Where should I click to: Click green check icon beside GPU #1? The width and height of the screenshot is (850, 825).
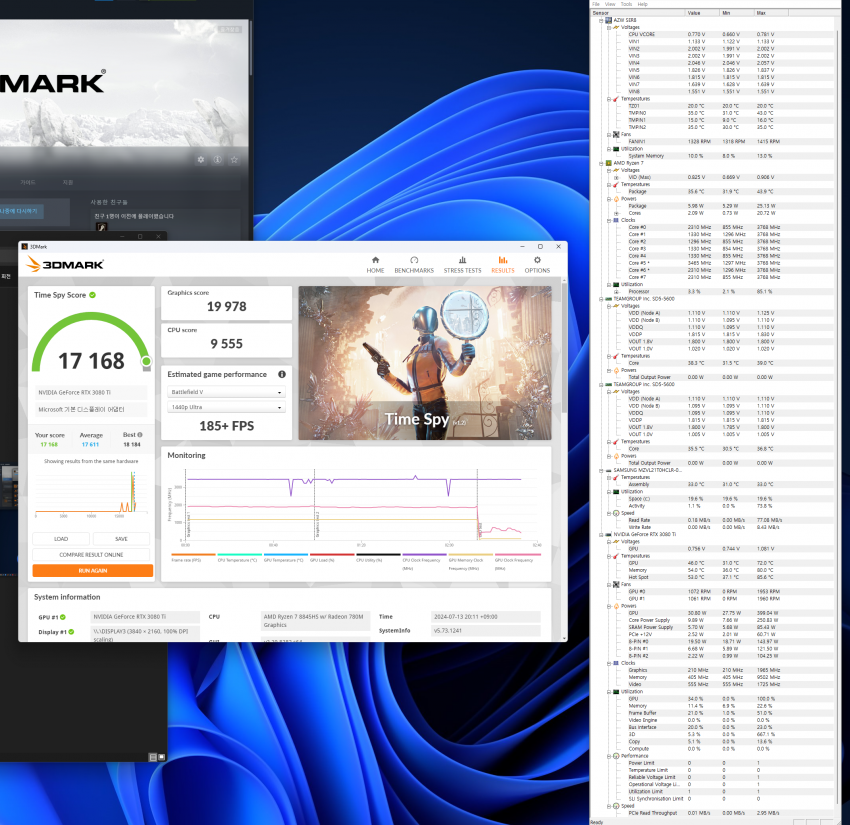click(63, 617)
